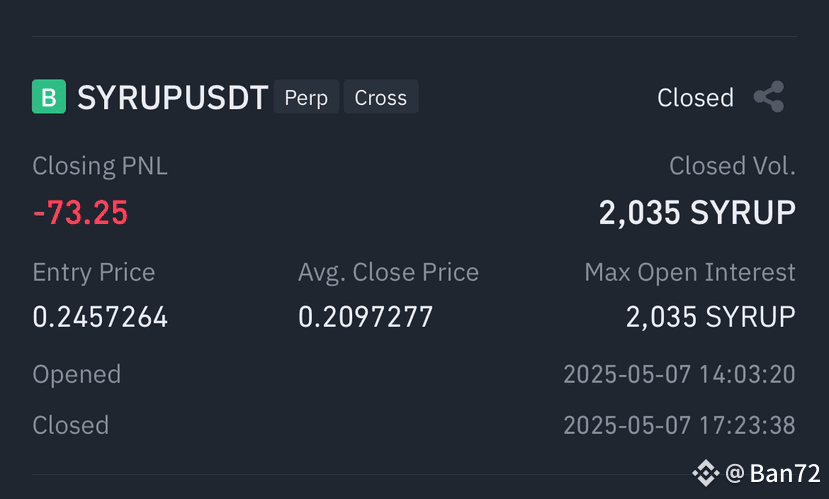Open the @Ban72 username watermark
829x499 pixels.
tap(773, 473)
